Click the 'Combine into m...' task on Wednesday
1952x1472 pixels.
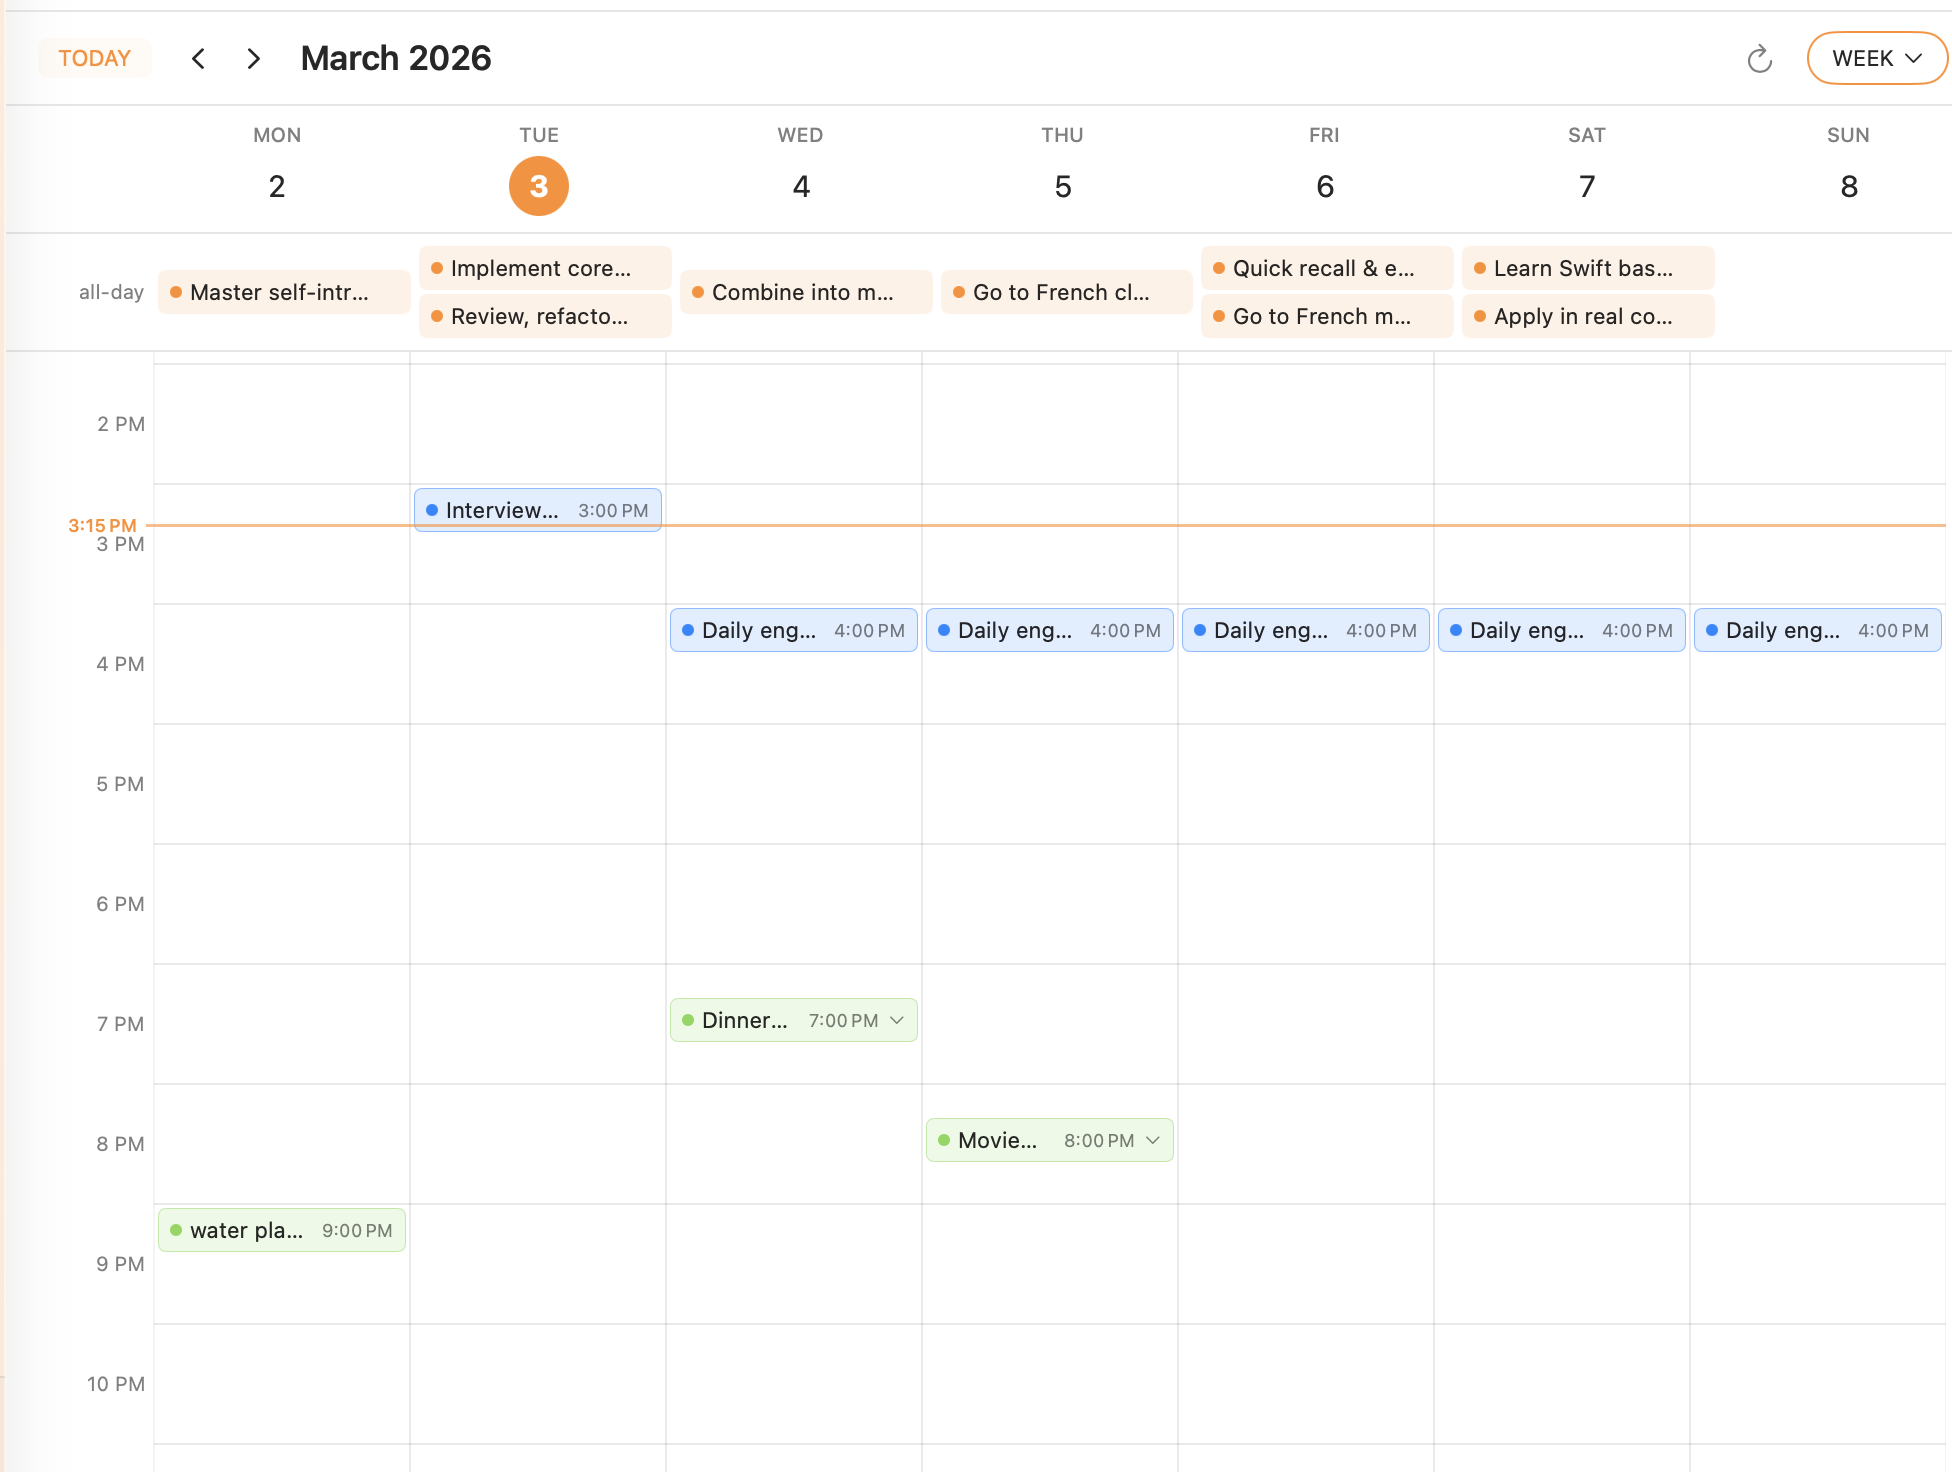pyautogui.click(x=805, y=292)
